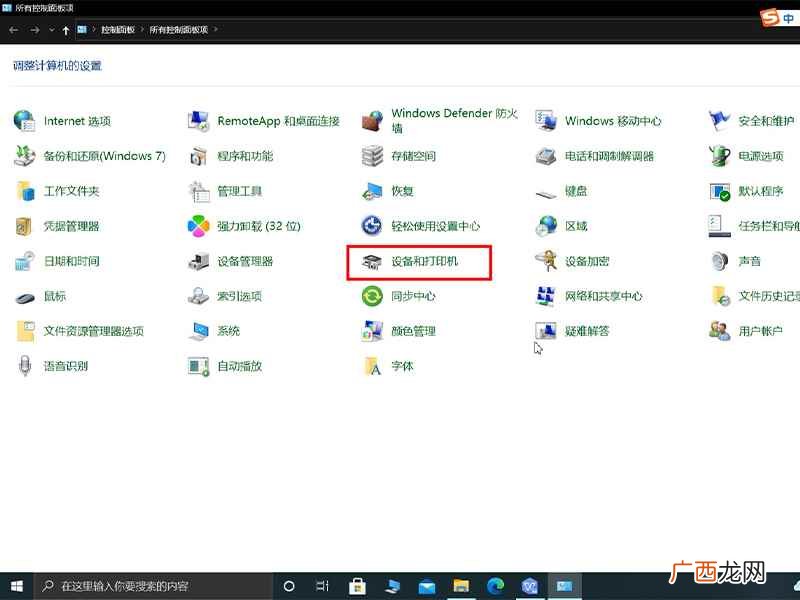Open the Mail app on taskbar
Viewport: 800px width, 600px height.
(427, 586)
